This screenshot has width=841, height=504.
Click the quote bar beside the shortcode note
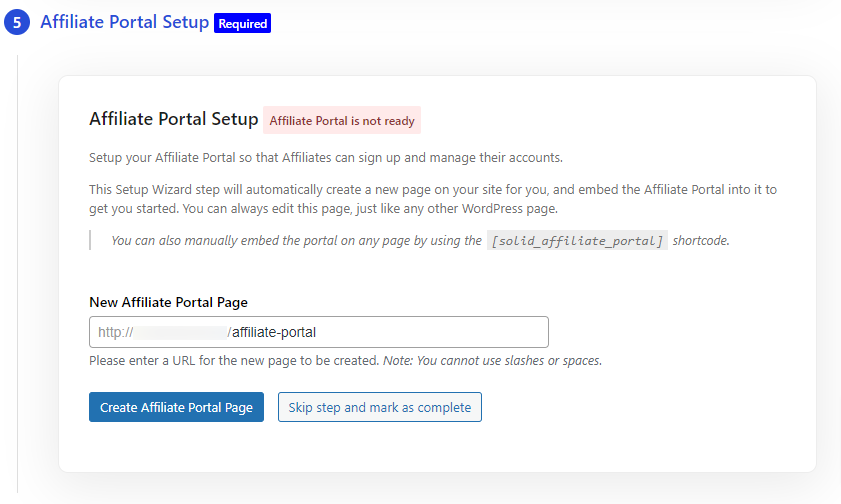[90, 241]
